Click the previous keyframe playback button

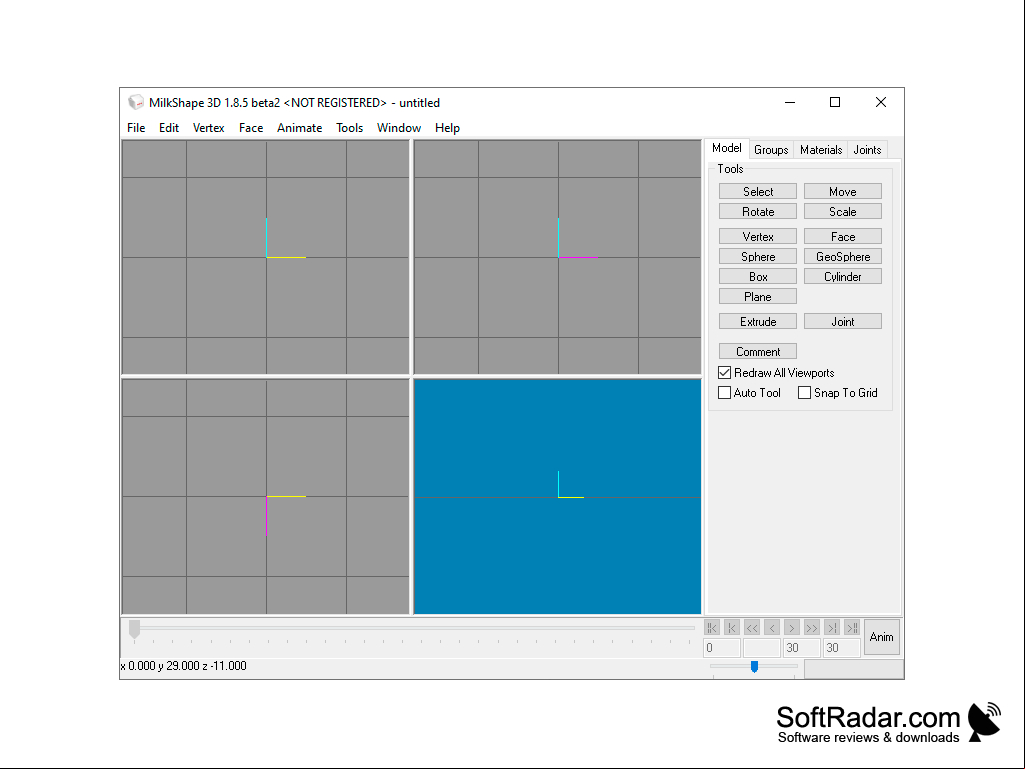point(732,628)
